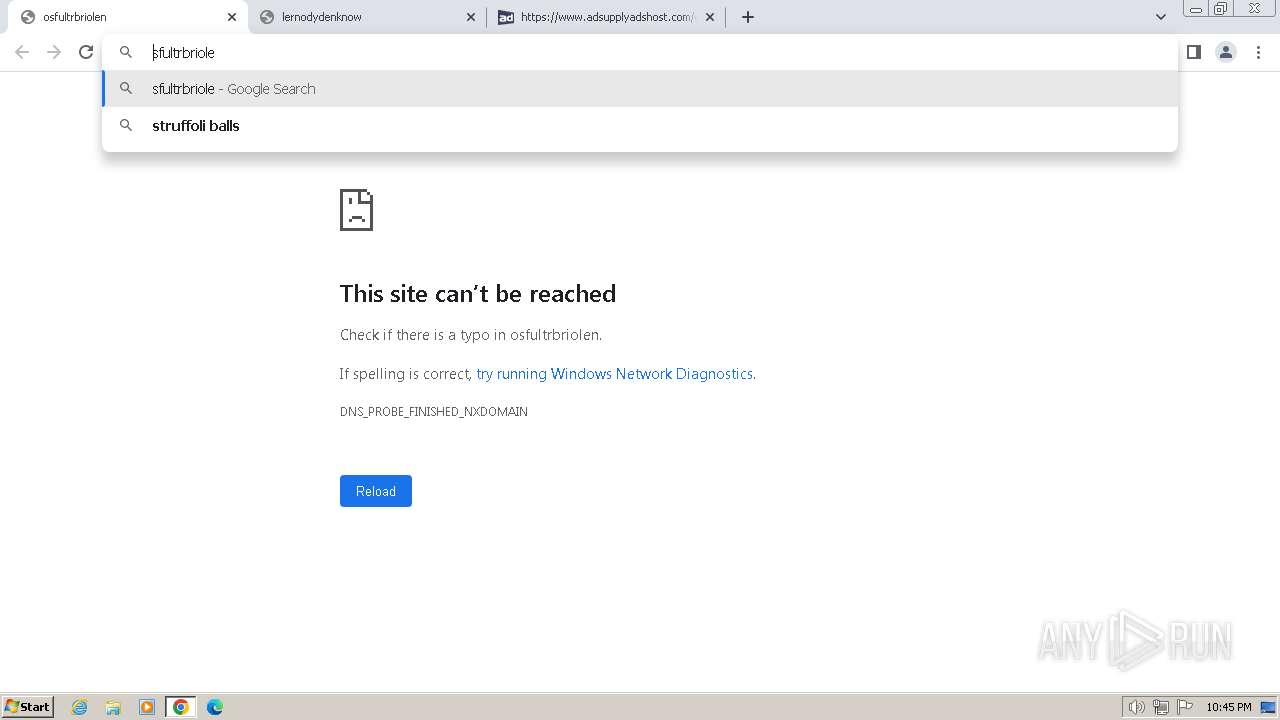This screenshot has width=1280, height=720.
Task: Close the lernodydenknow tab
Action: click(471, 17)
